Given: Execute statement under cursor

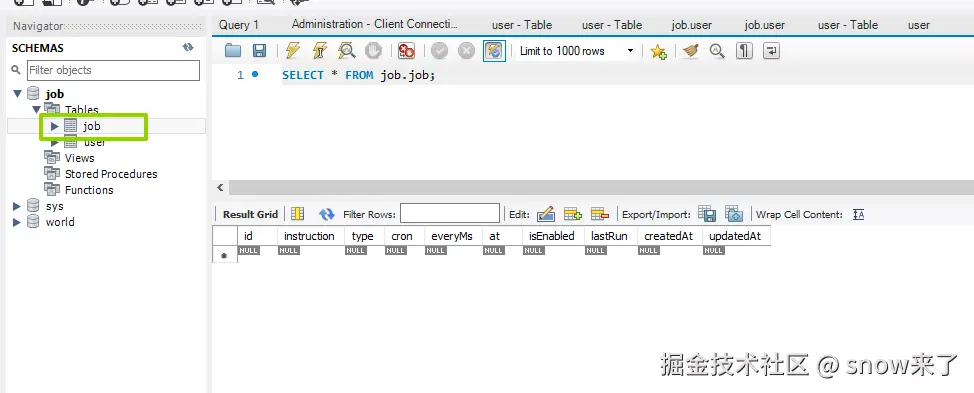Looking at the screenshot, I should click(319, 51).
